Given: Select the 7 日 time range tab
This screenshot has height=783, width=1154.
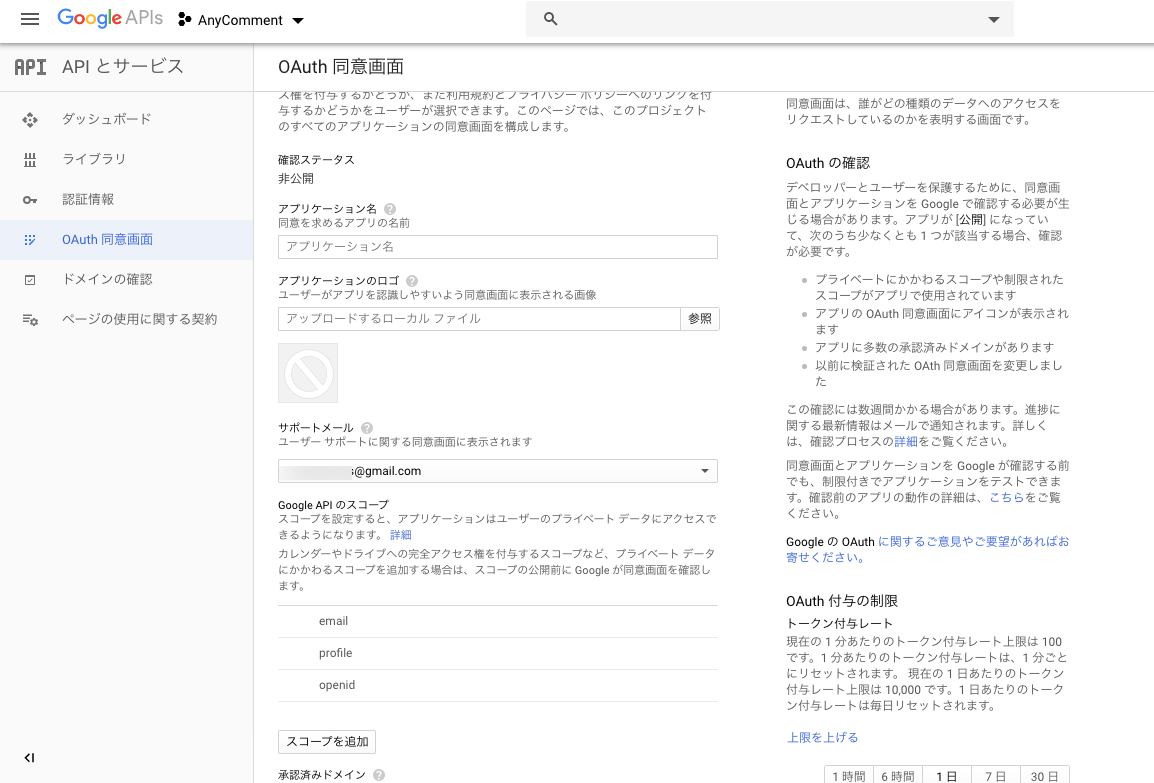Looking at the screenshot, I should (x=996, y=775).
